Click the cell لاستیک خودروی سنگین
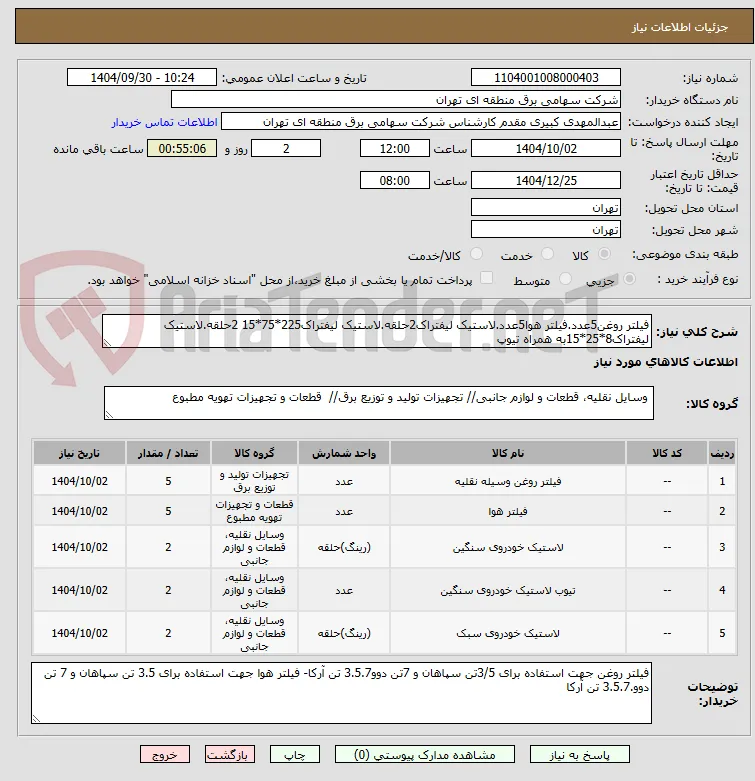This screenshot has width=755, height=781. point(508,547)
